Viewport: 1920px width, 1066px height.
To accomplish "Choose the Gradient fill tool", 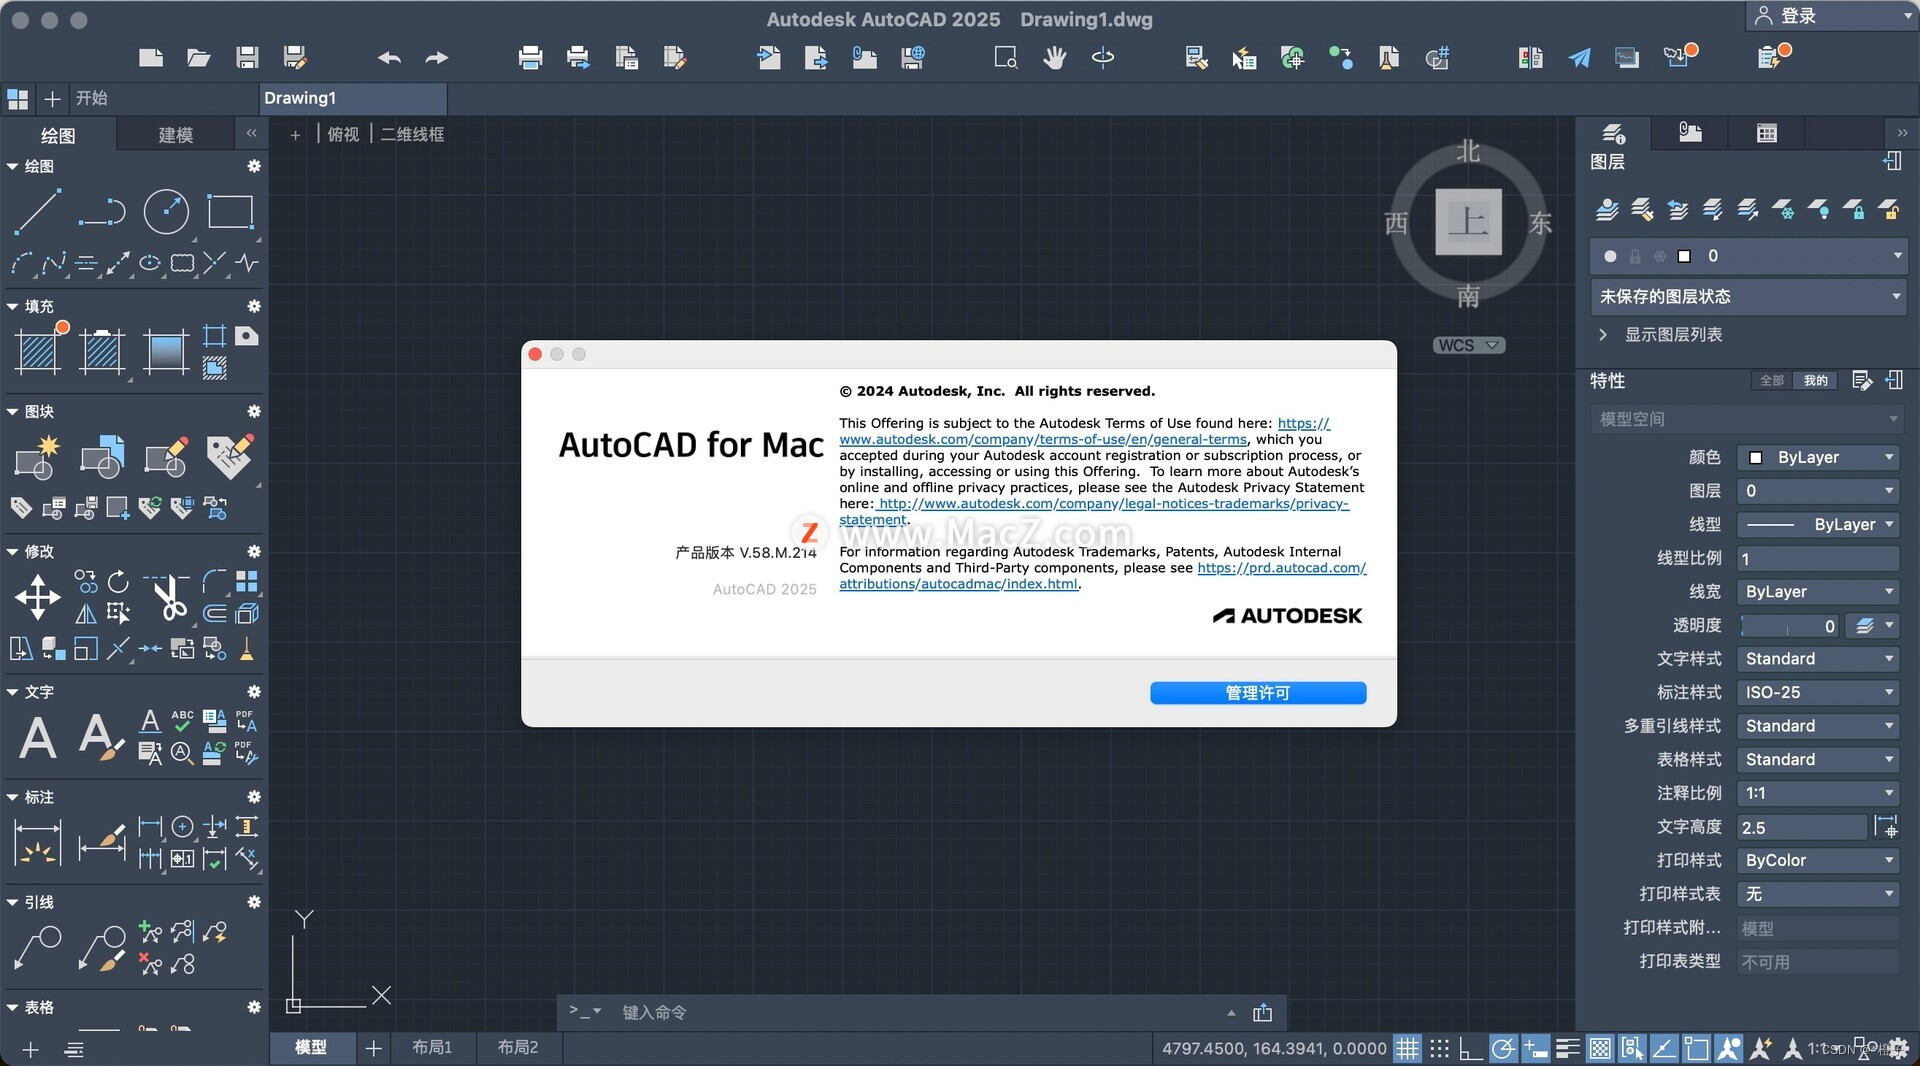I will point(166,351).
